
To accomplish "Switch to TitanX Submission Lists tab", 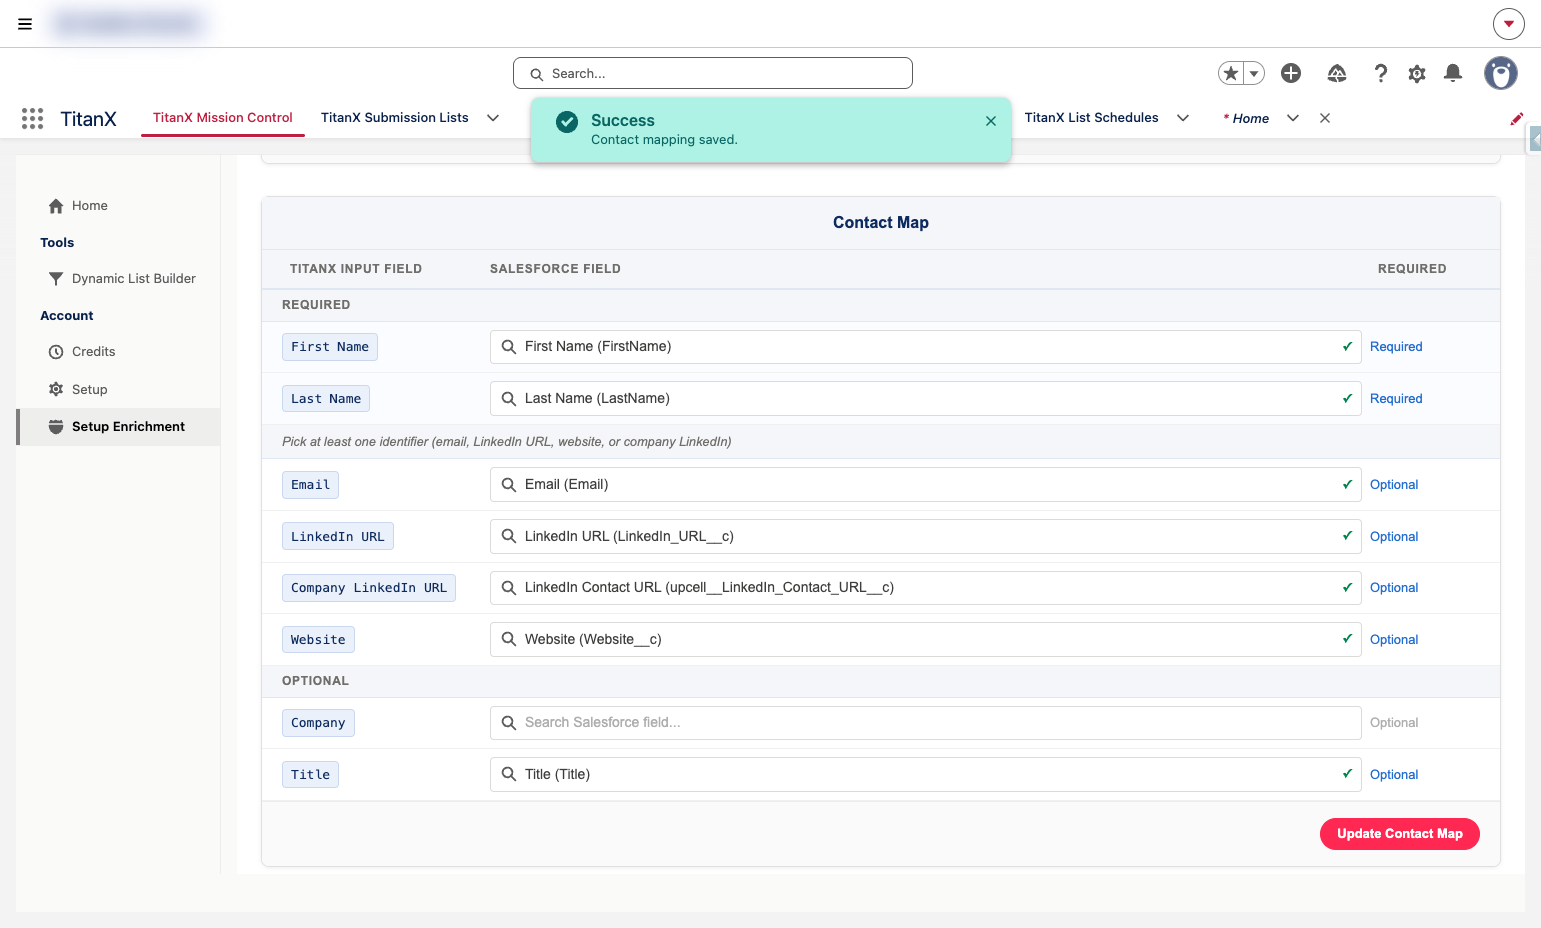I will (395, 118).
